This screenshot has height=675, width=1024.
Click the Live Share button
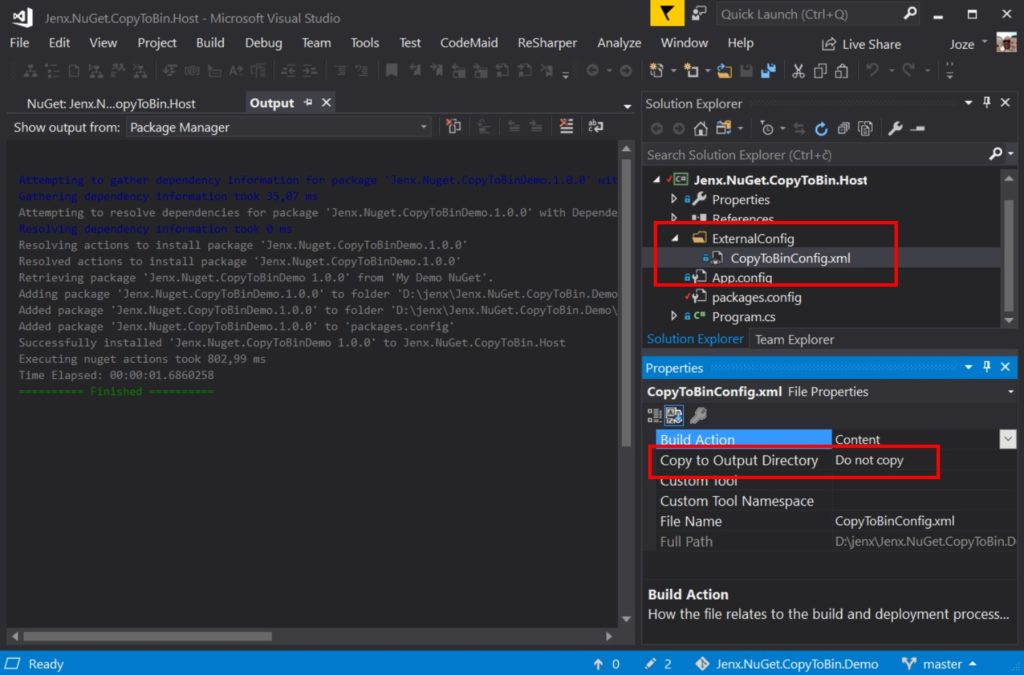861,44
